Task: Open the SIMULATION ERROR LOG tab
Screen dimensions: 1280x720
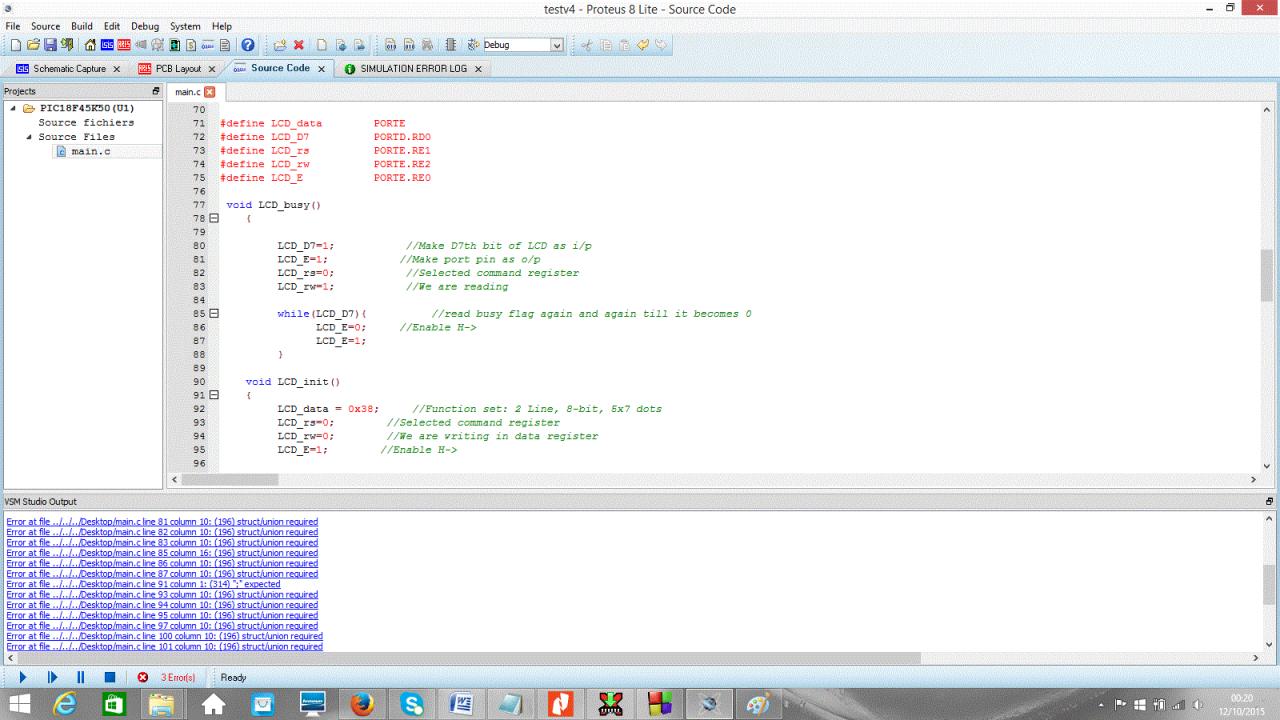Action: (x=413, y=69)
